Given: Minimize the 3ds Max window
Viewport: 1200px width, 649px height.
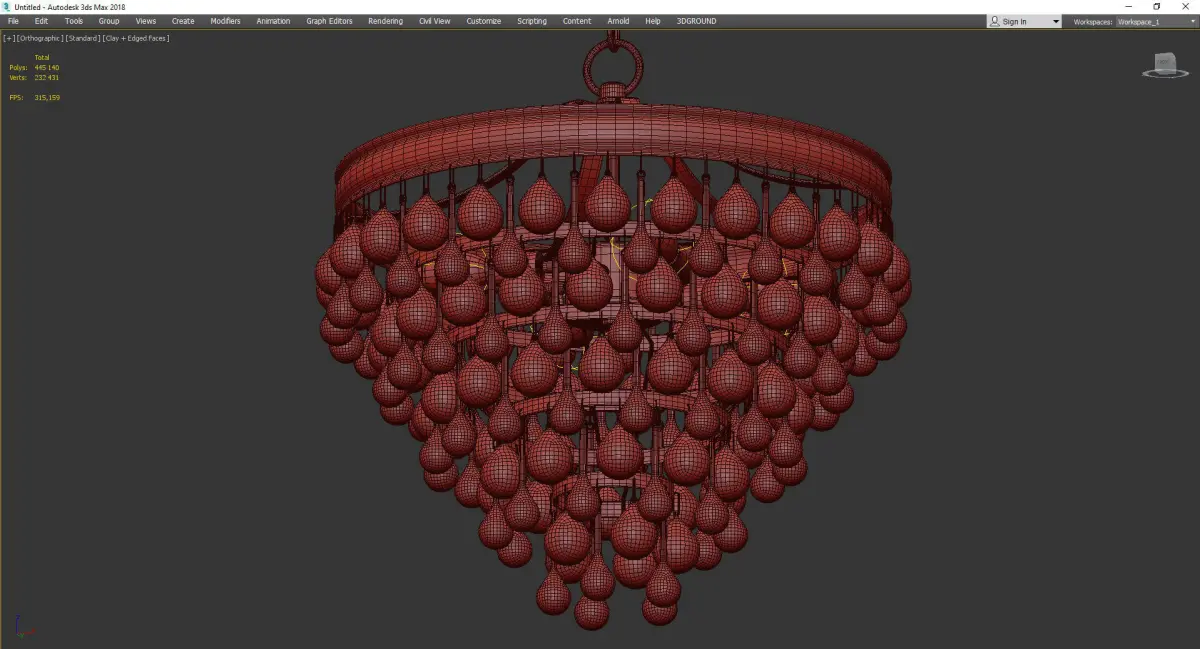Looking at the screenshot, I should click(1129, 7).
